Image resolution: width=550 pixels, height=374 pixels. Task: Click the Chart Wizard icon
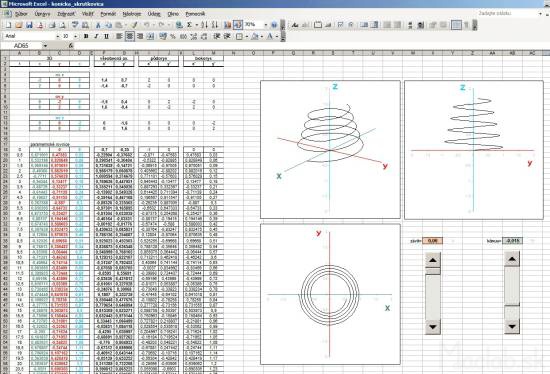(x=227, y=25)
